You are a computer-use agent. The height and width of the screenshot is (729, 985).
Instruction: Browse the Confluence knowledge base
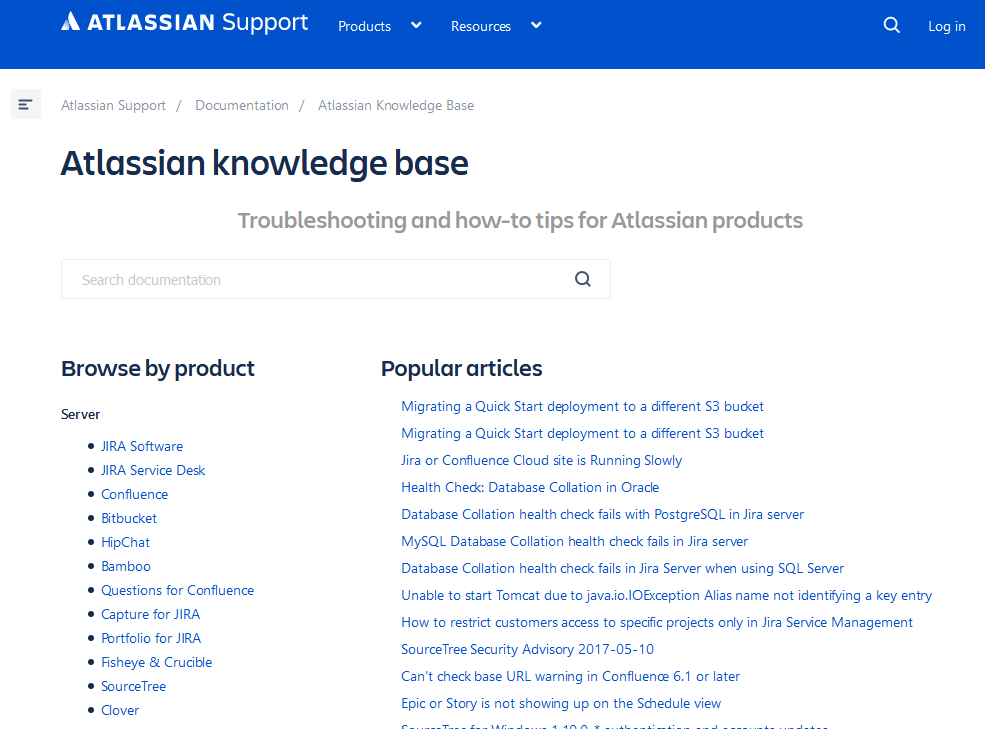134,494
